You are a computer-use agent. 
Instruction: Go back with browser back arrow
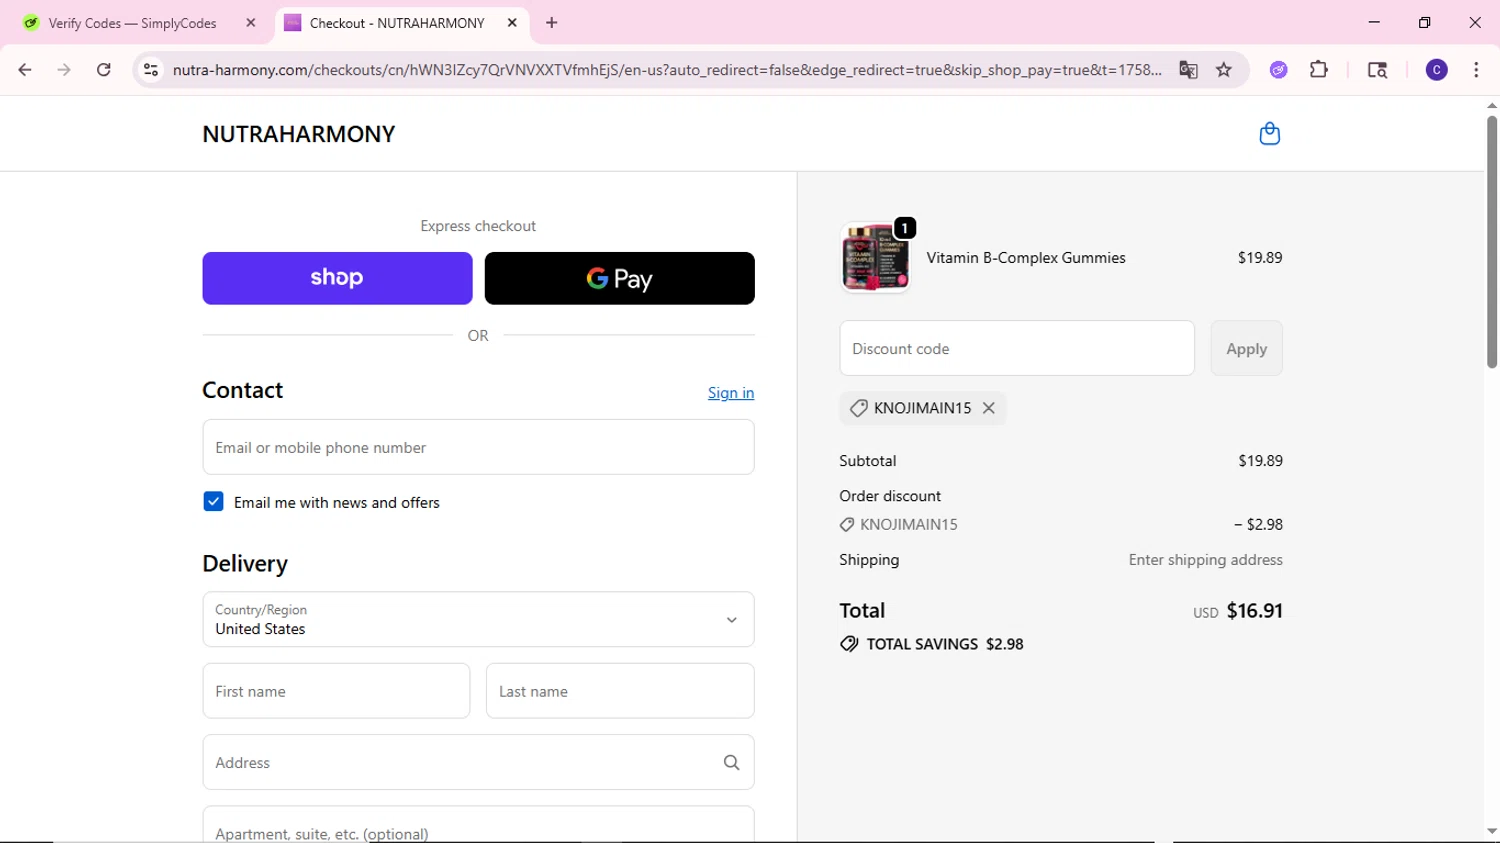click(x=25, y=70)
